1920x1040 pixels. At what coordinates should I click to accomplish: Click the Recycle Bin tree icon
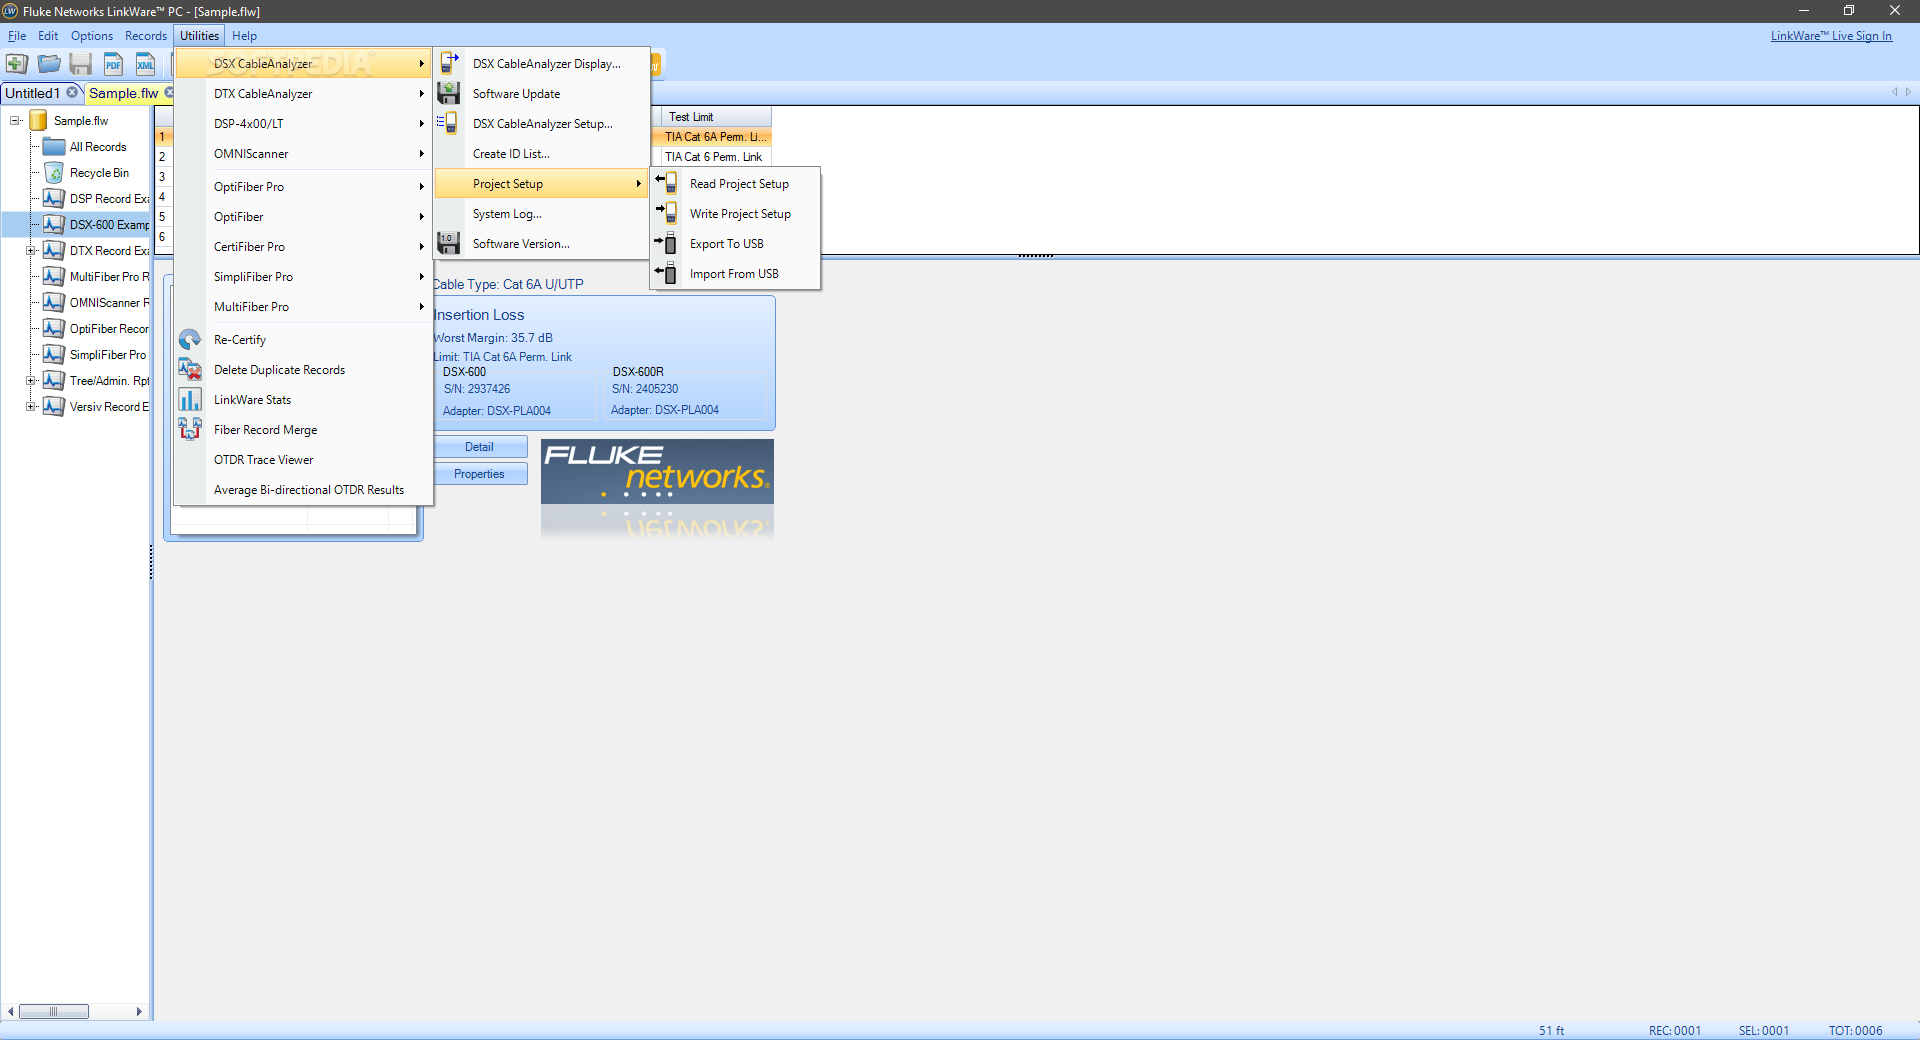tap(55, 173)
